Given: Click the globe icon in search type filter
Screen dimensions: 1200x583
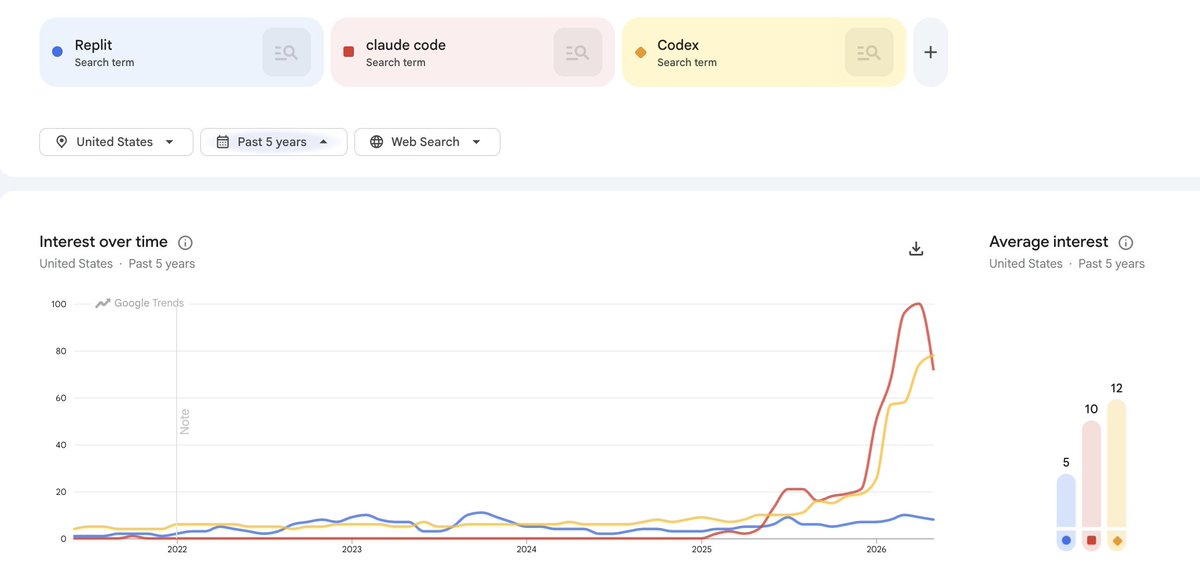Looking at the screenshot, I should click(377, 142).
